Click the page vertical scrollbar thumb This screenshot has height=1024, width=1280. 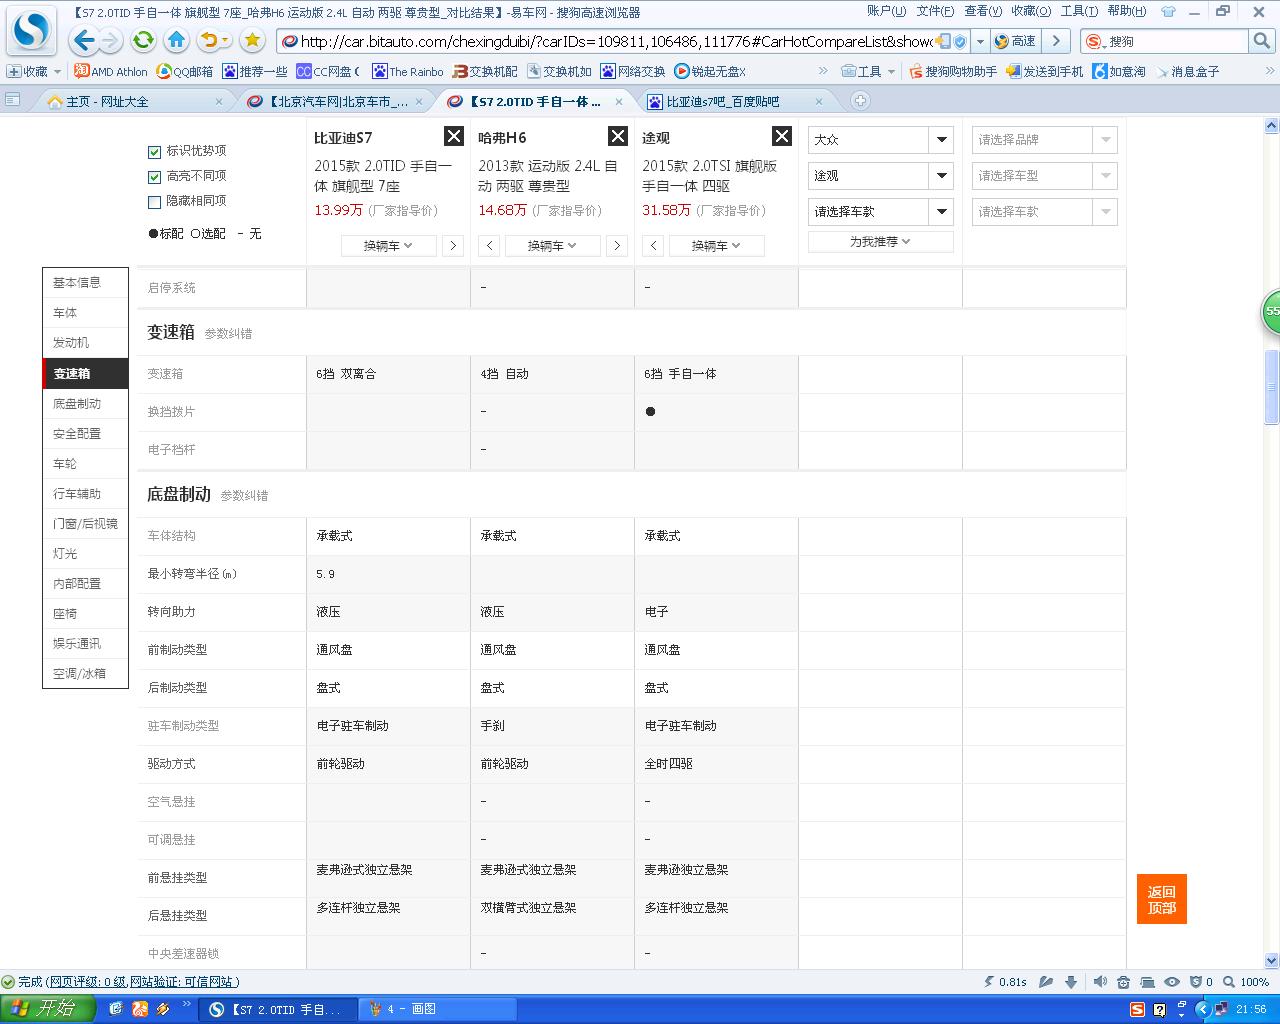point(1272,387)
